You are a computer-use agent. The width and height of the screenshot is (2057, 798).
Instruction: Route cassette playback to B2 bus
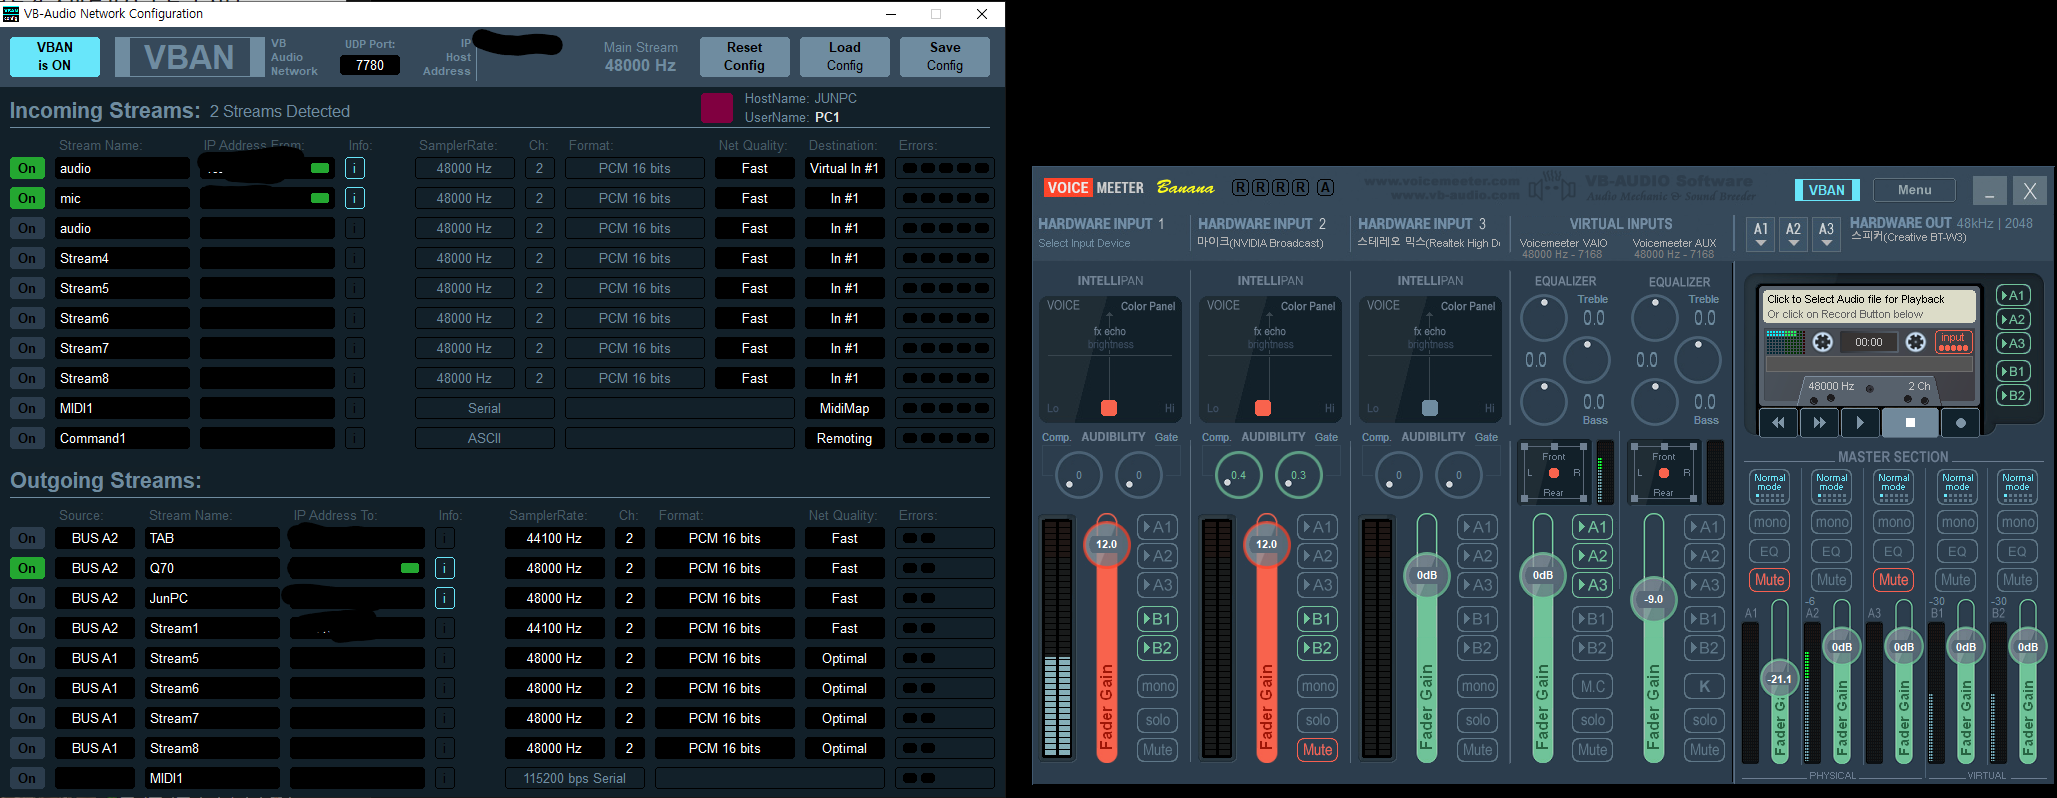click(2012, 395)
